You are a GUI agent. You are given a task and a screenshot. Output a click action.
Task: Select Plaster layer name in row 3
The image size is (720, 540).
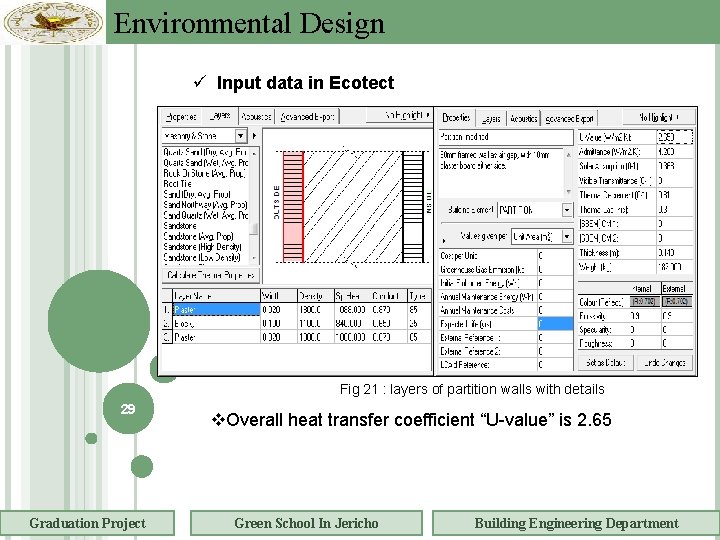(216, 338)
